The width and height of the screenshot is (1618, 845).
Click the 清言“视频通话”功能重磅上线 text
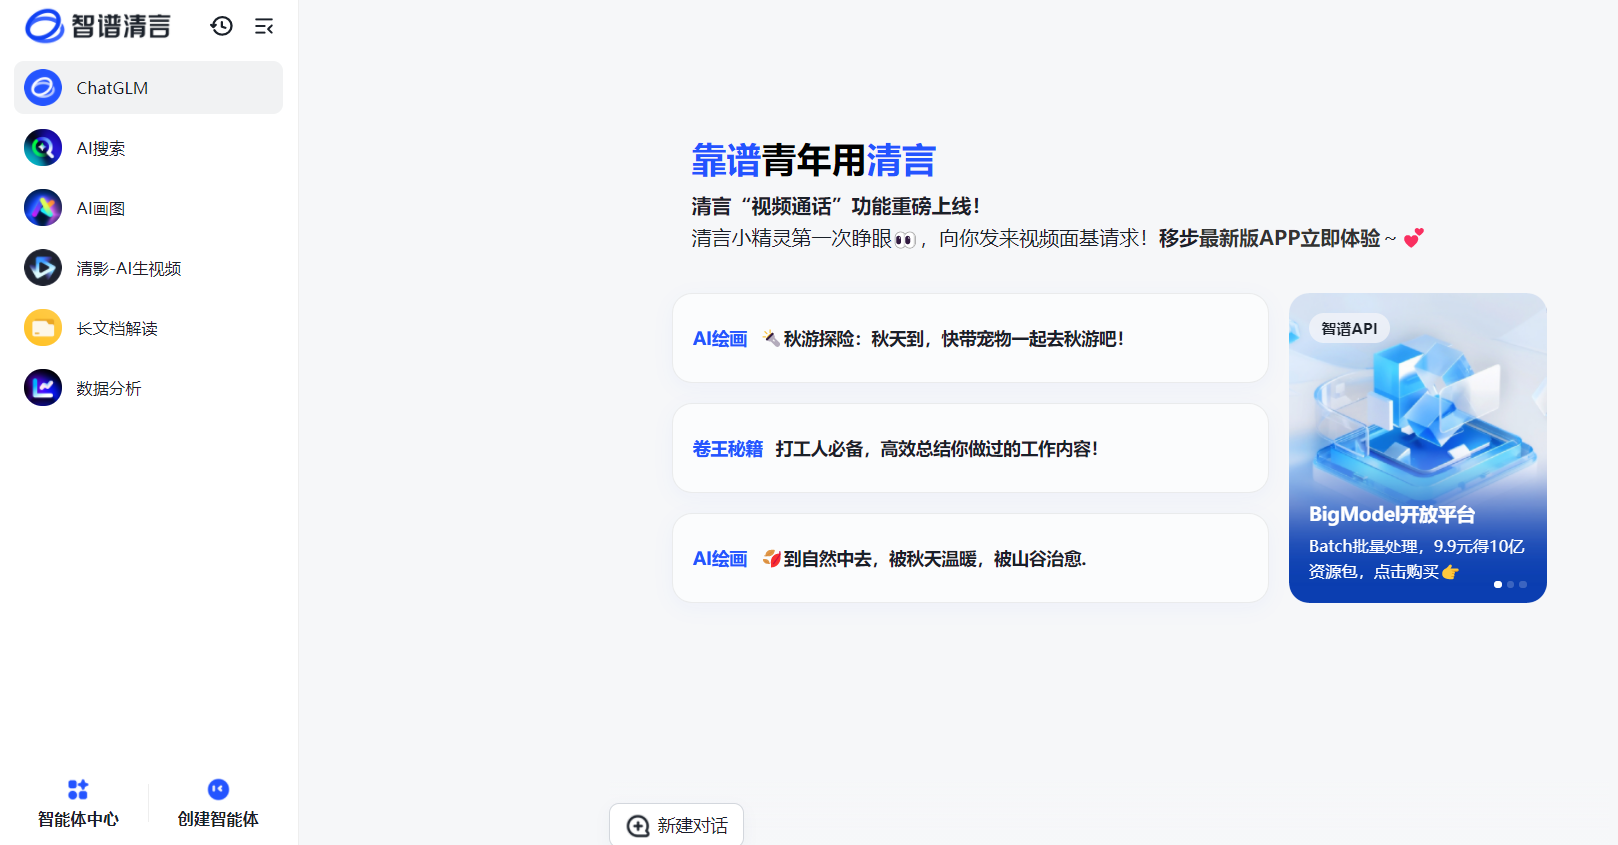point(836,206)
